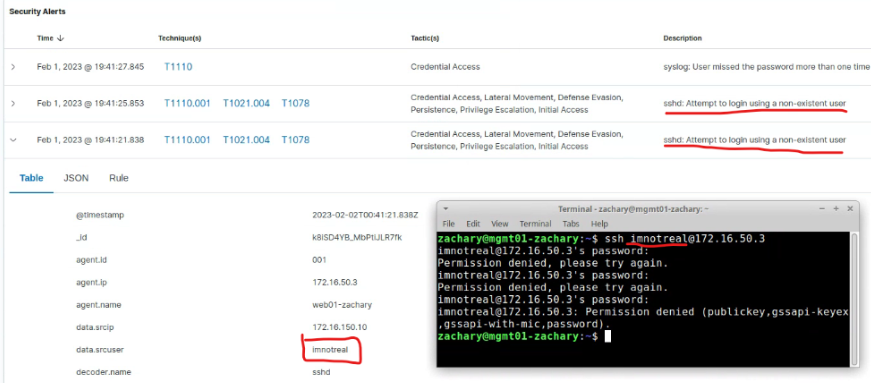The image size is (871, 383).
Task: Open the terminal View menu
Action: (x=499, y=224)
